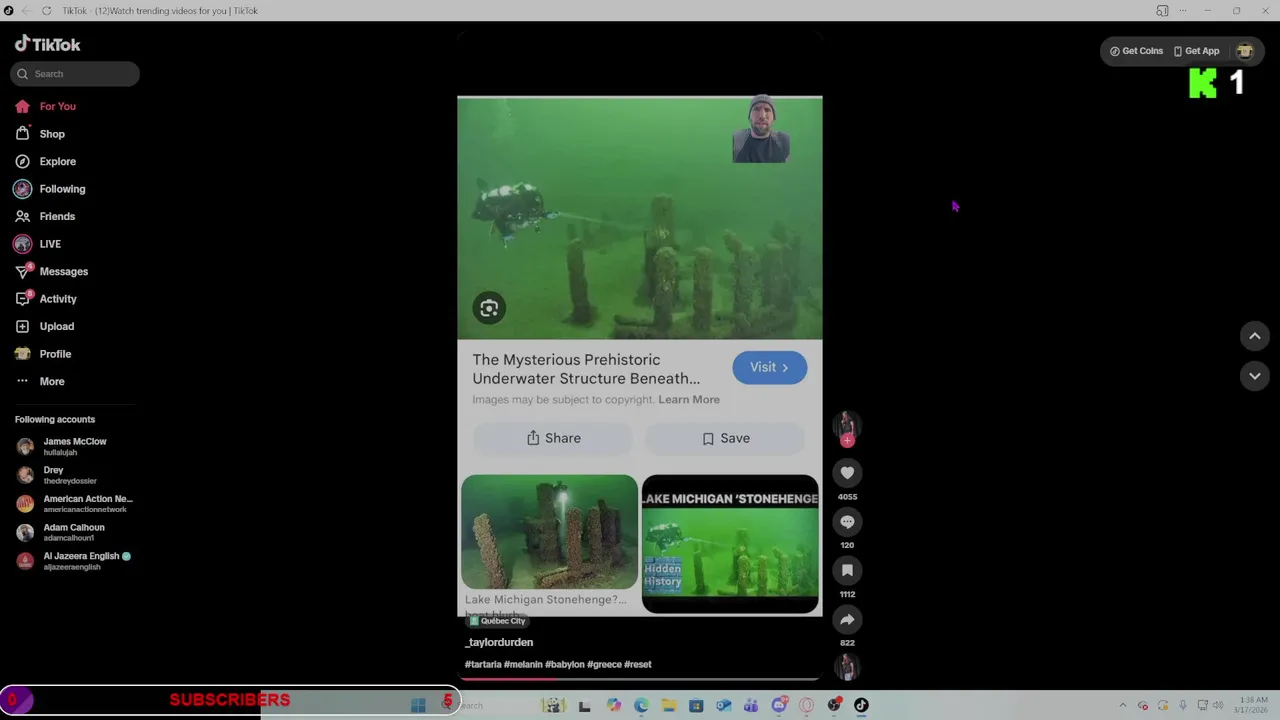Share the video using the arrow icon
1280x720 pixels.
[847, 619]
